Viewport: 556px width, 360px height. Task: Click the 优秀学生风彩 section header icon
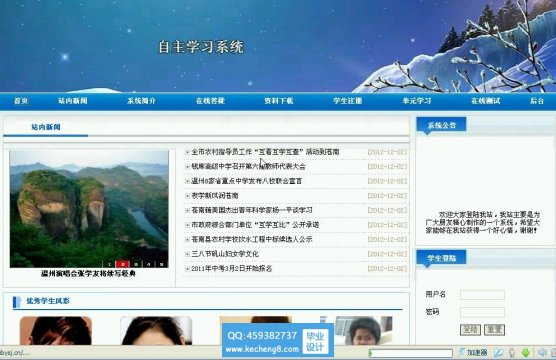point(17,302)
